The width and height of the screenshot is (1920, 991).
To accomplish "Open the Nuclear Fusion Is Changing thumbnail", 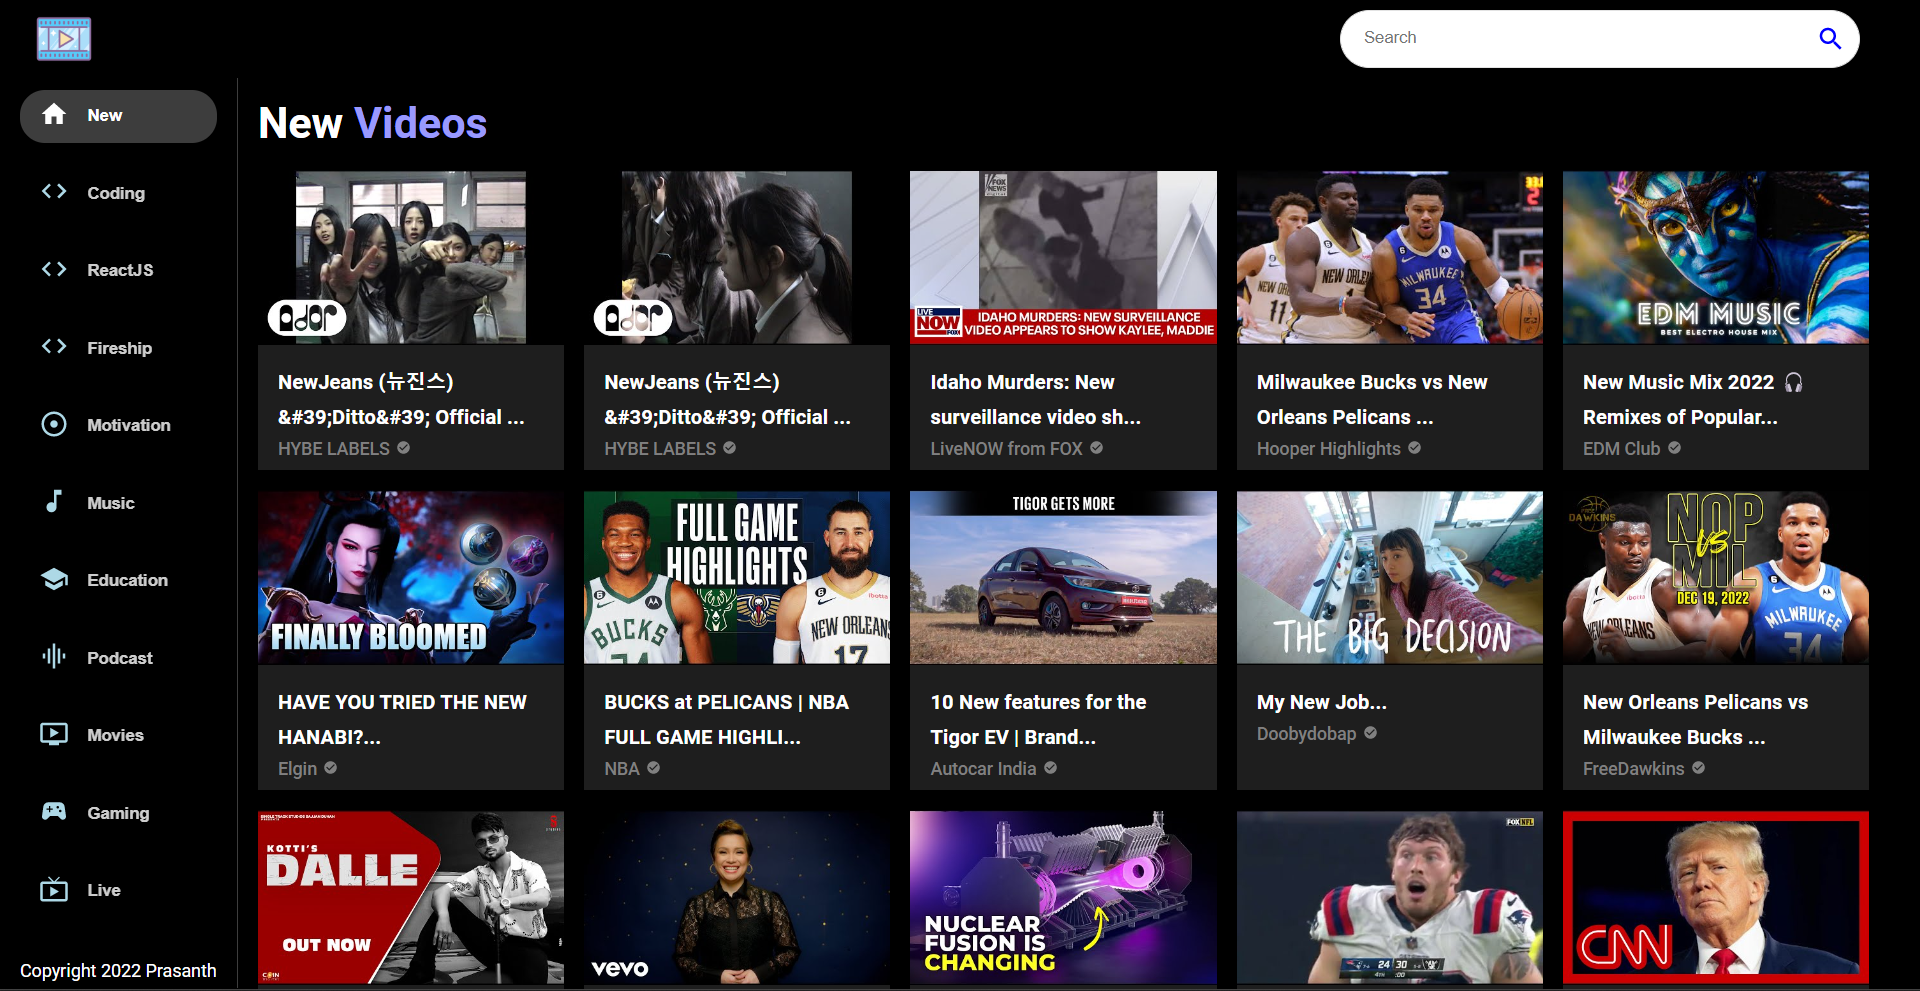I will pyautogui.click(x=1063, y=897).
